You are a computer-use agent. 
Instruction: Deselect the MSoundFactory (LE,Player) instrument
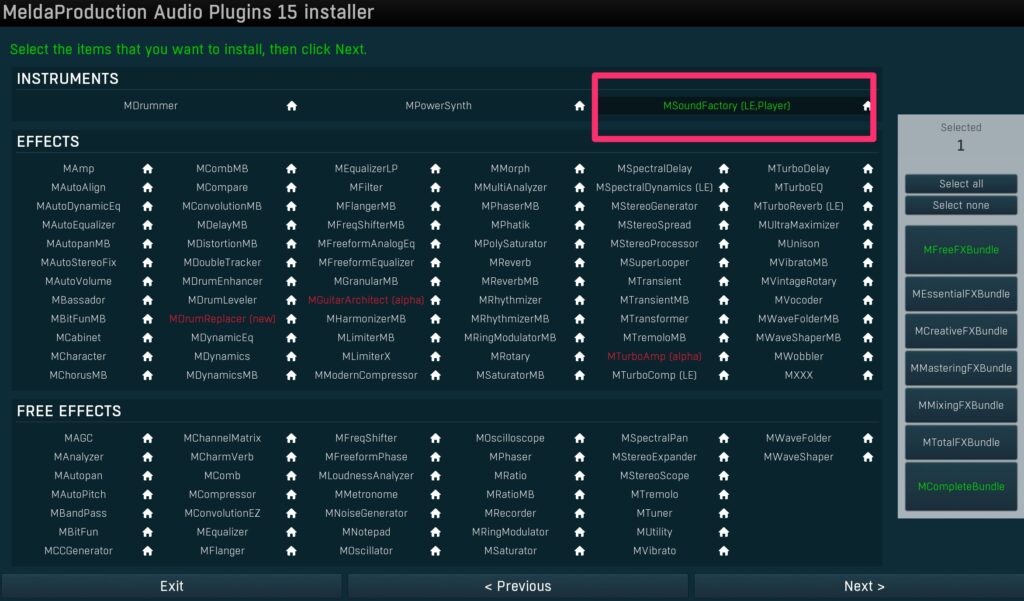pos(732,106)
